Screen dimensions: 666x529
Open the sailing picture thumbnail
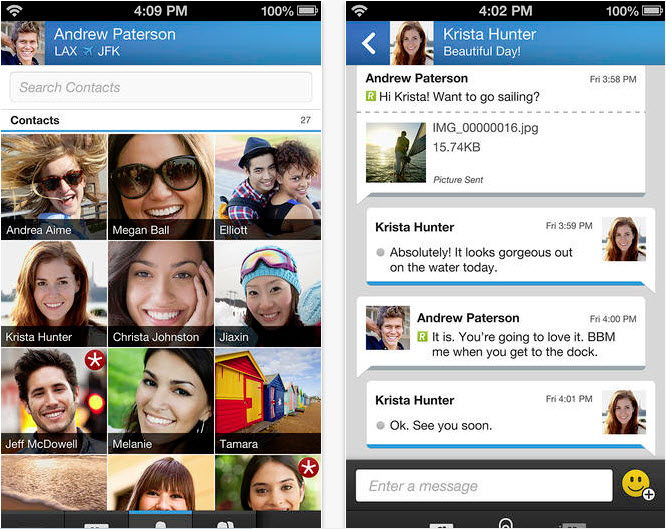pos(396,153)
